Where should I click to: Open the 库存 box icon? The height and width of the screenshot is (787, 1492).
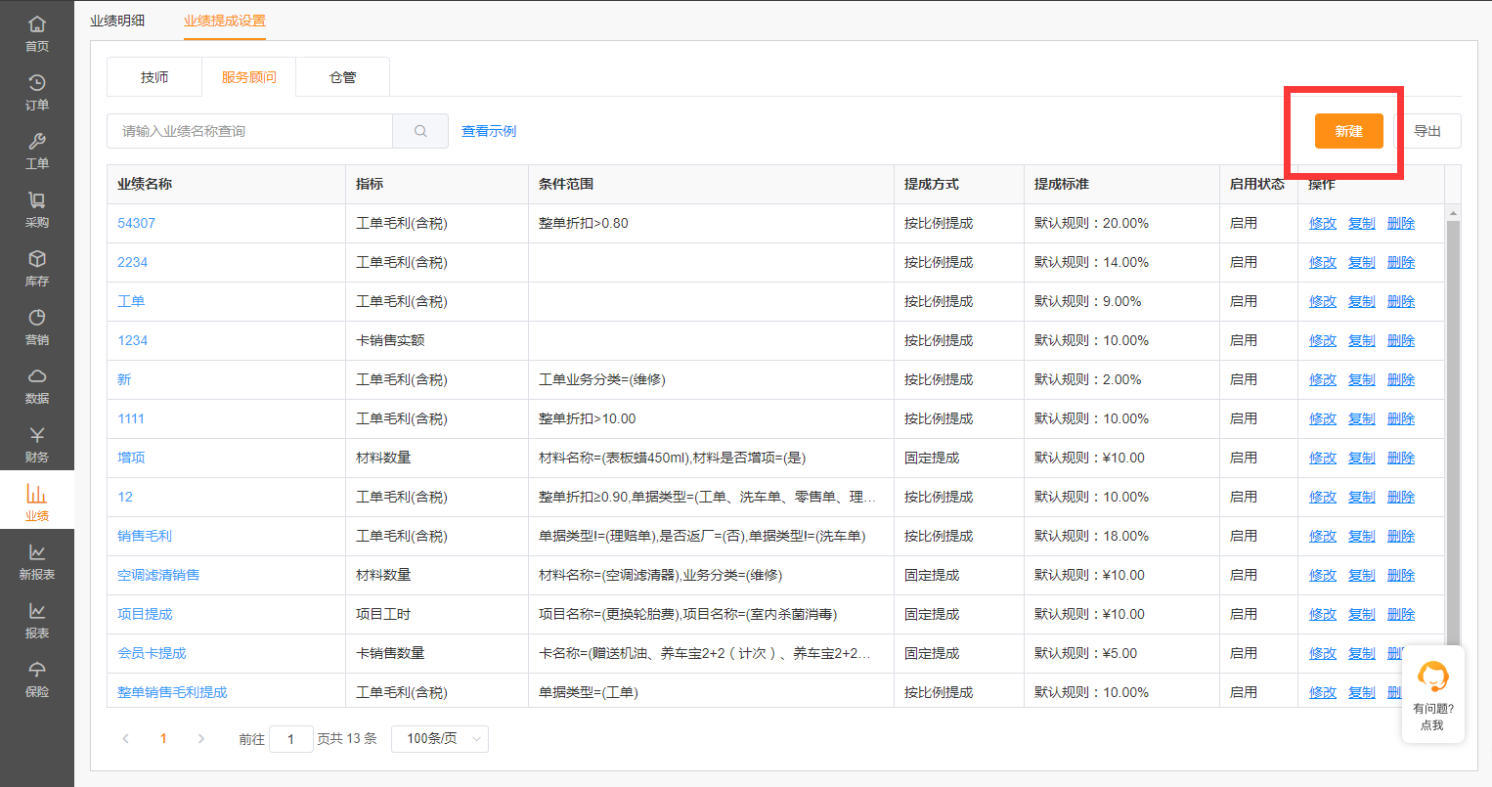pos(37,258)
